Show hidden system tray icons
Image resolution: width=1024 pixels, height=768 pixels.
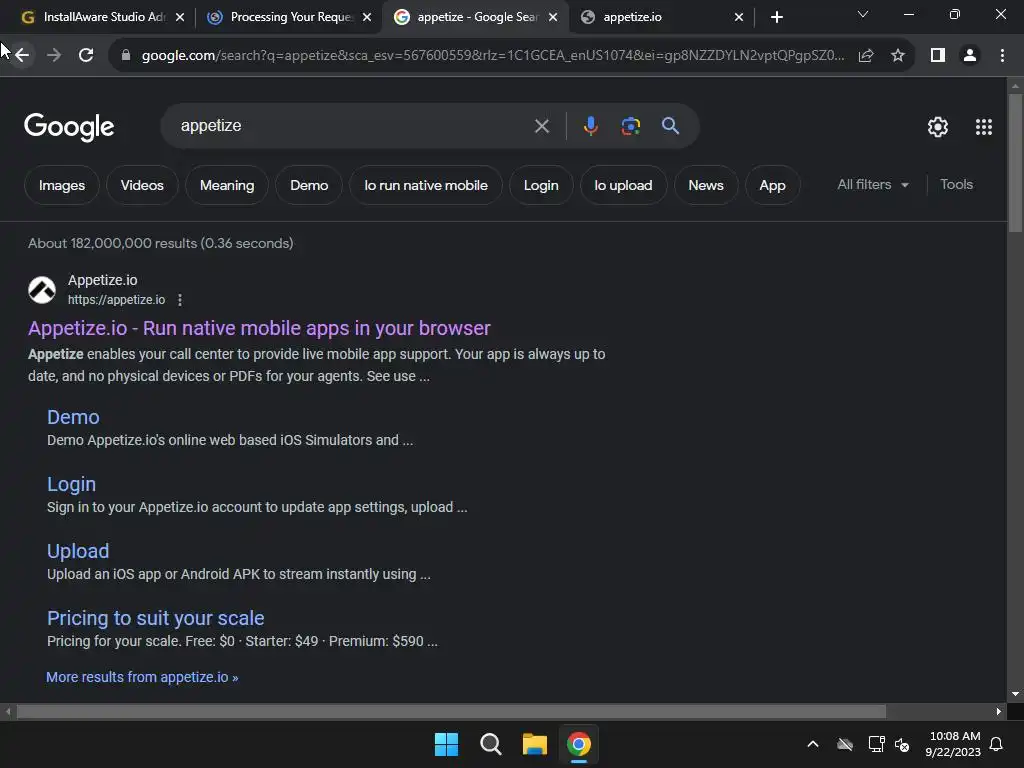[x=813, y=744]
